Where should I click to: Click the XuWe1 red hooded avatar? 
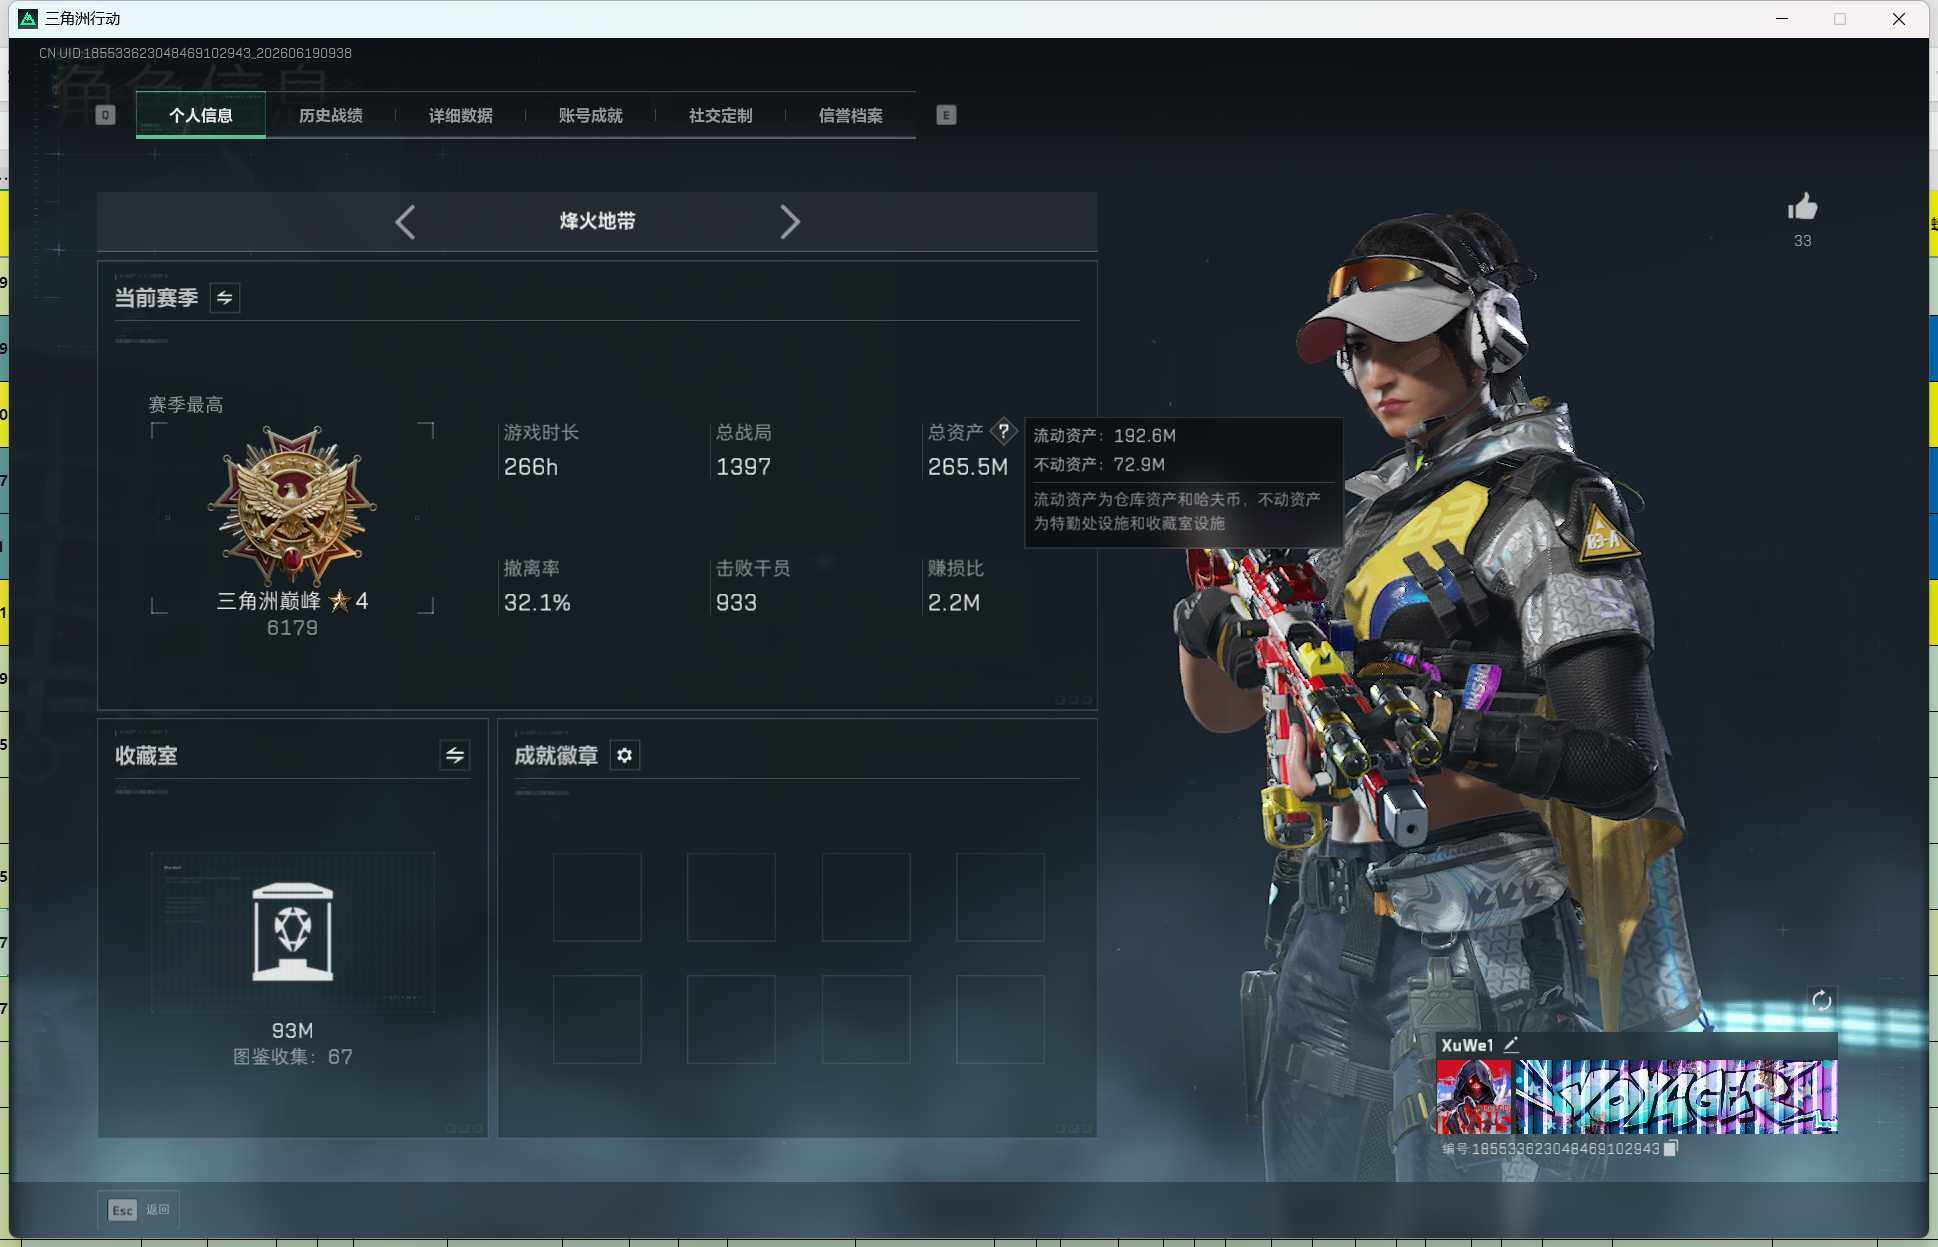1474,1097
